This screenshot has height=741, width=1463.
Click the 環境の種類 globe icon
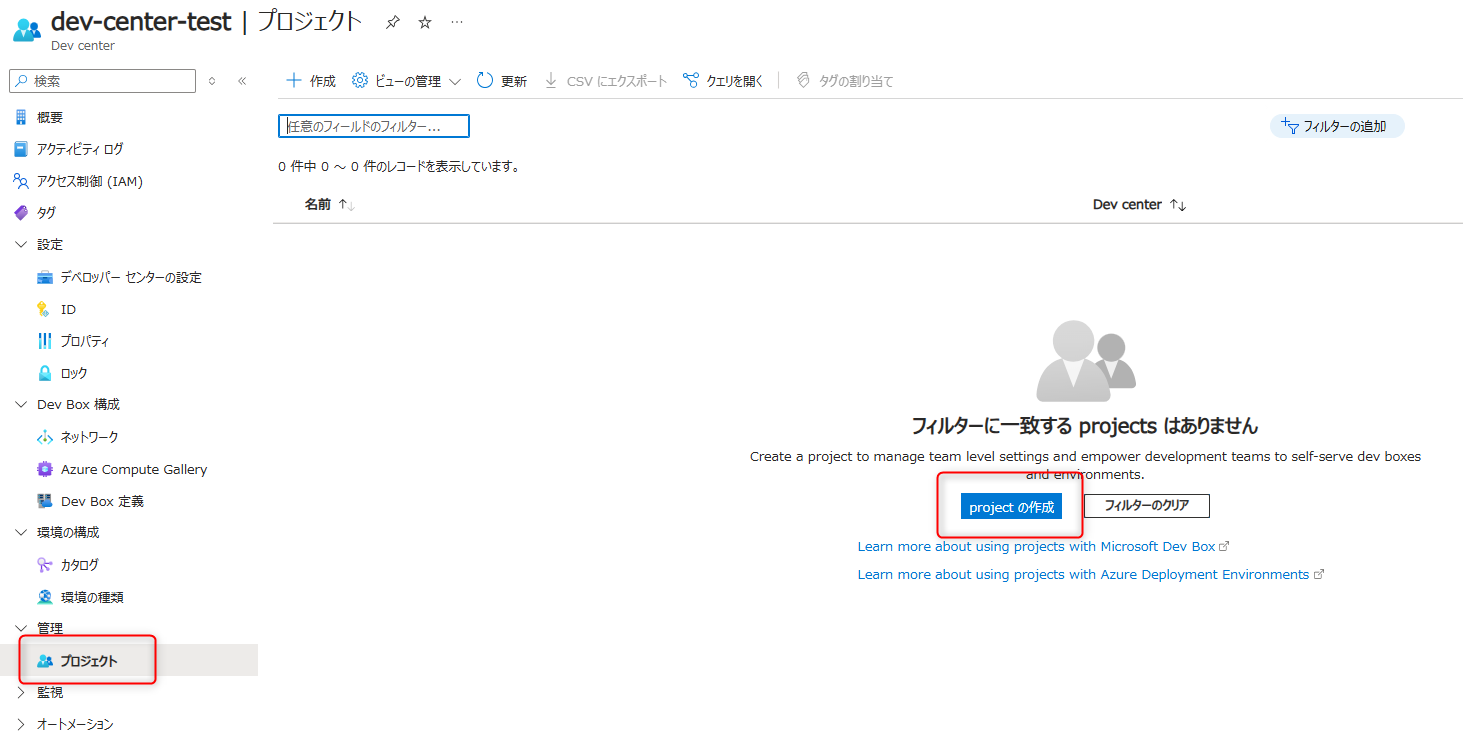(x=44, y=597)
